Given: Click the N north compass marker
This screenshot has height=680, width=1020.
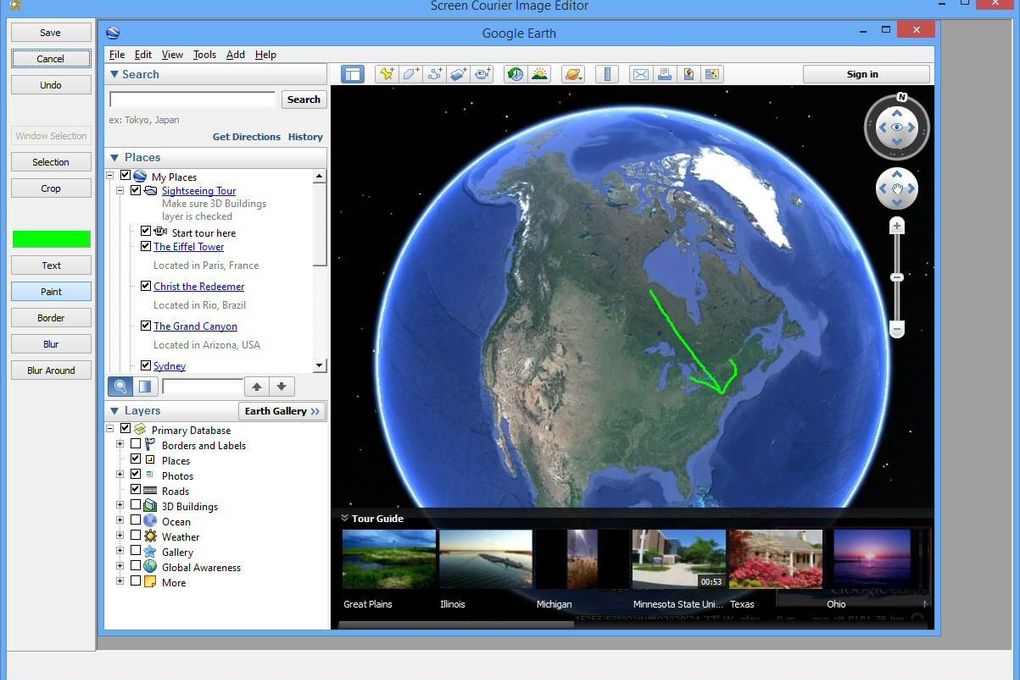Looking at the screenshot, I should pyautogui.click(x=902, y=97).
